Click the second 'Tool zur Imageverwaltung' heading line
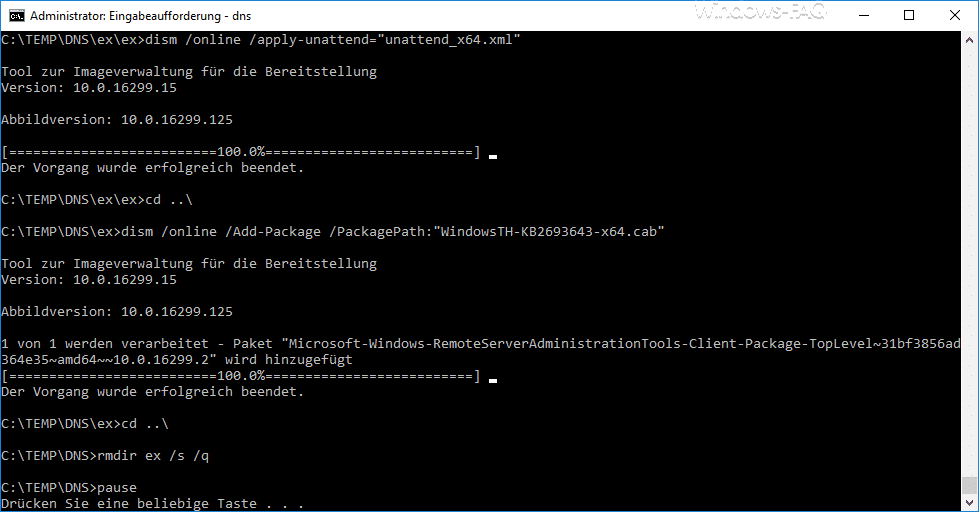 pyautogui.click(x=189, y=263)
